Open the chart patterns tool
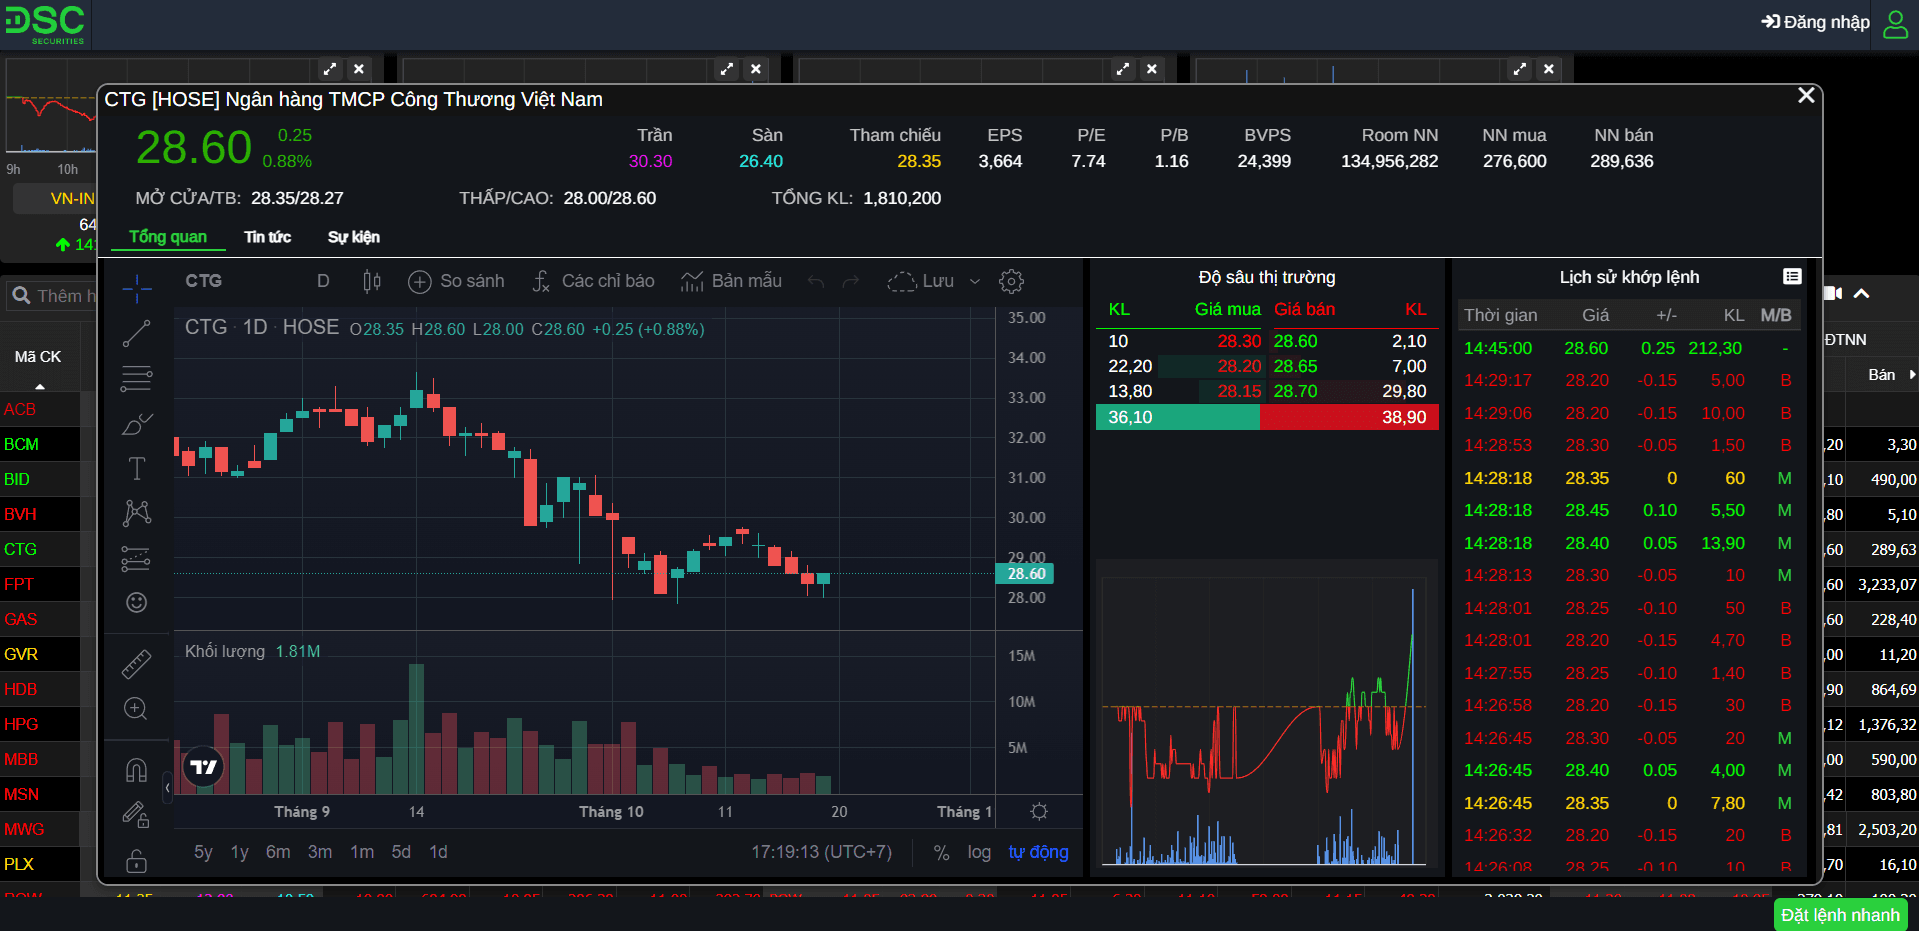The height and width of the screenshot is (931, 1919). point(137,513)
